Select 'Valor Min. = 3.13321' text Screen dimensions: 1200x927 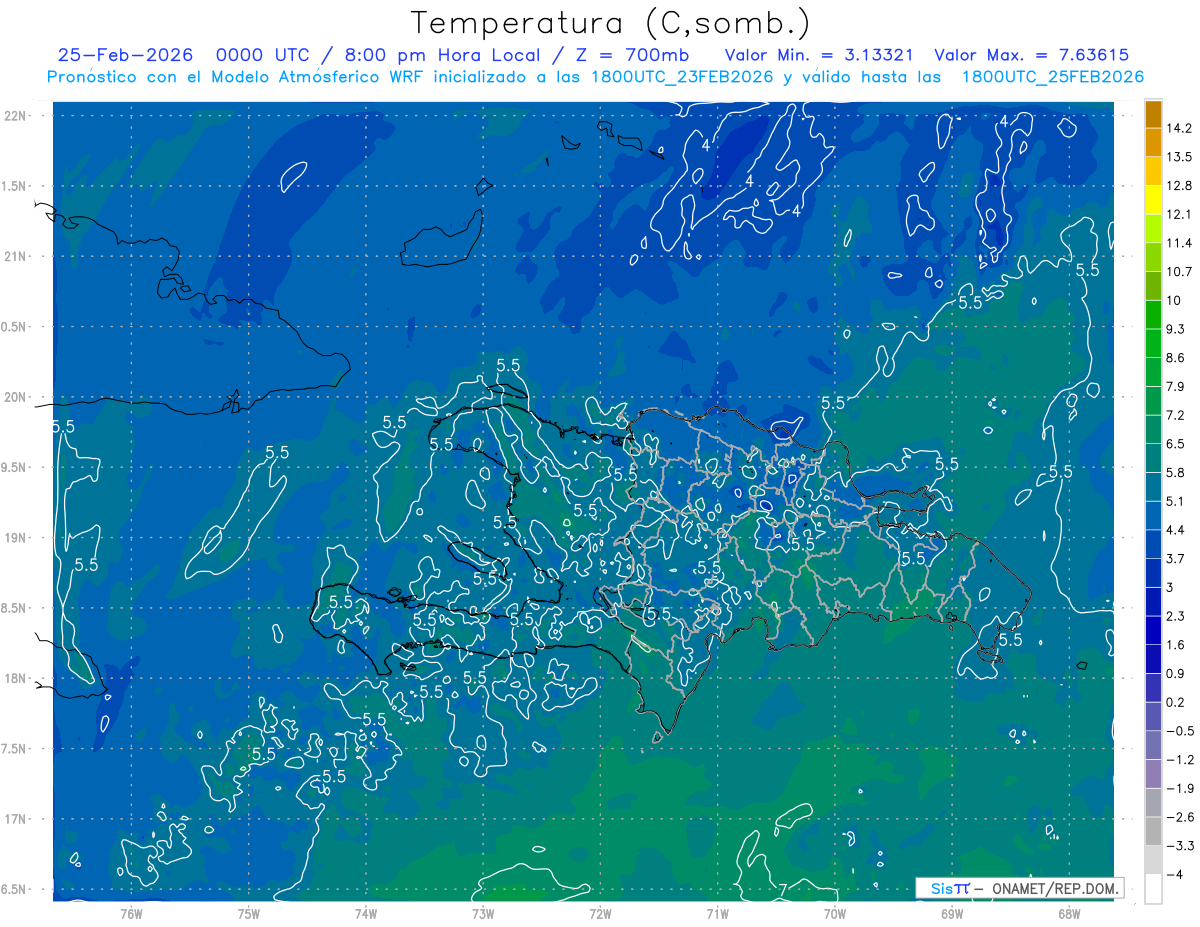click(x=819, y=55)
